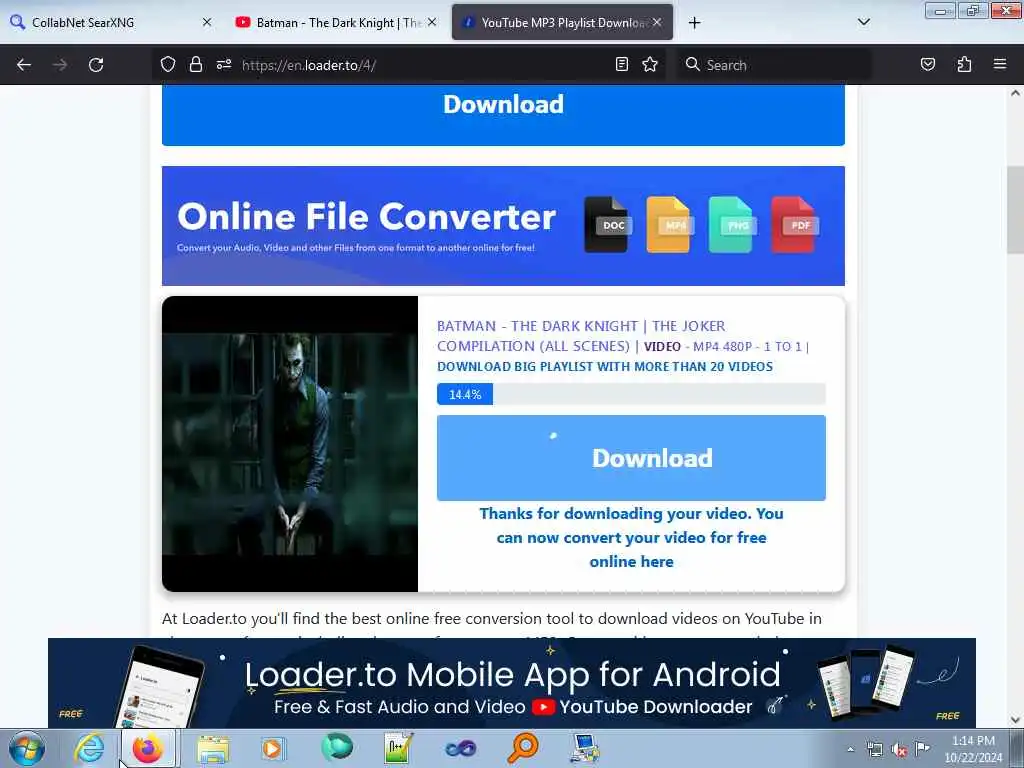This screenshot has height=768, width=1024.
Task: Open the Joker video thumbnail
Action: point(290,443)
